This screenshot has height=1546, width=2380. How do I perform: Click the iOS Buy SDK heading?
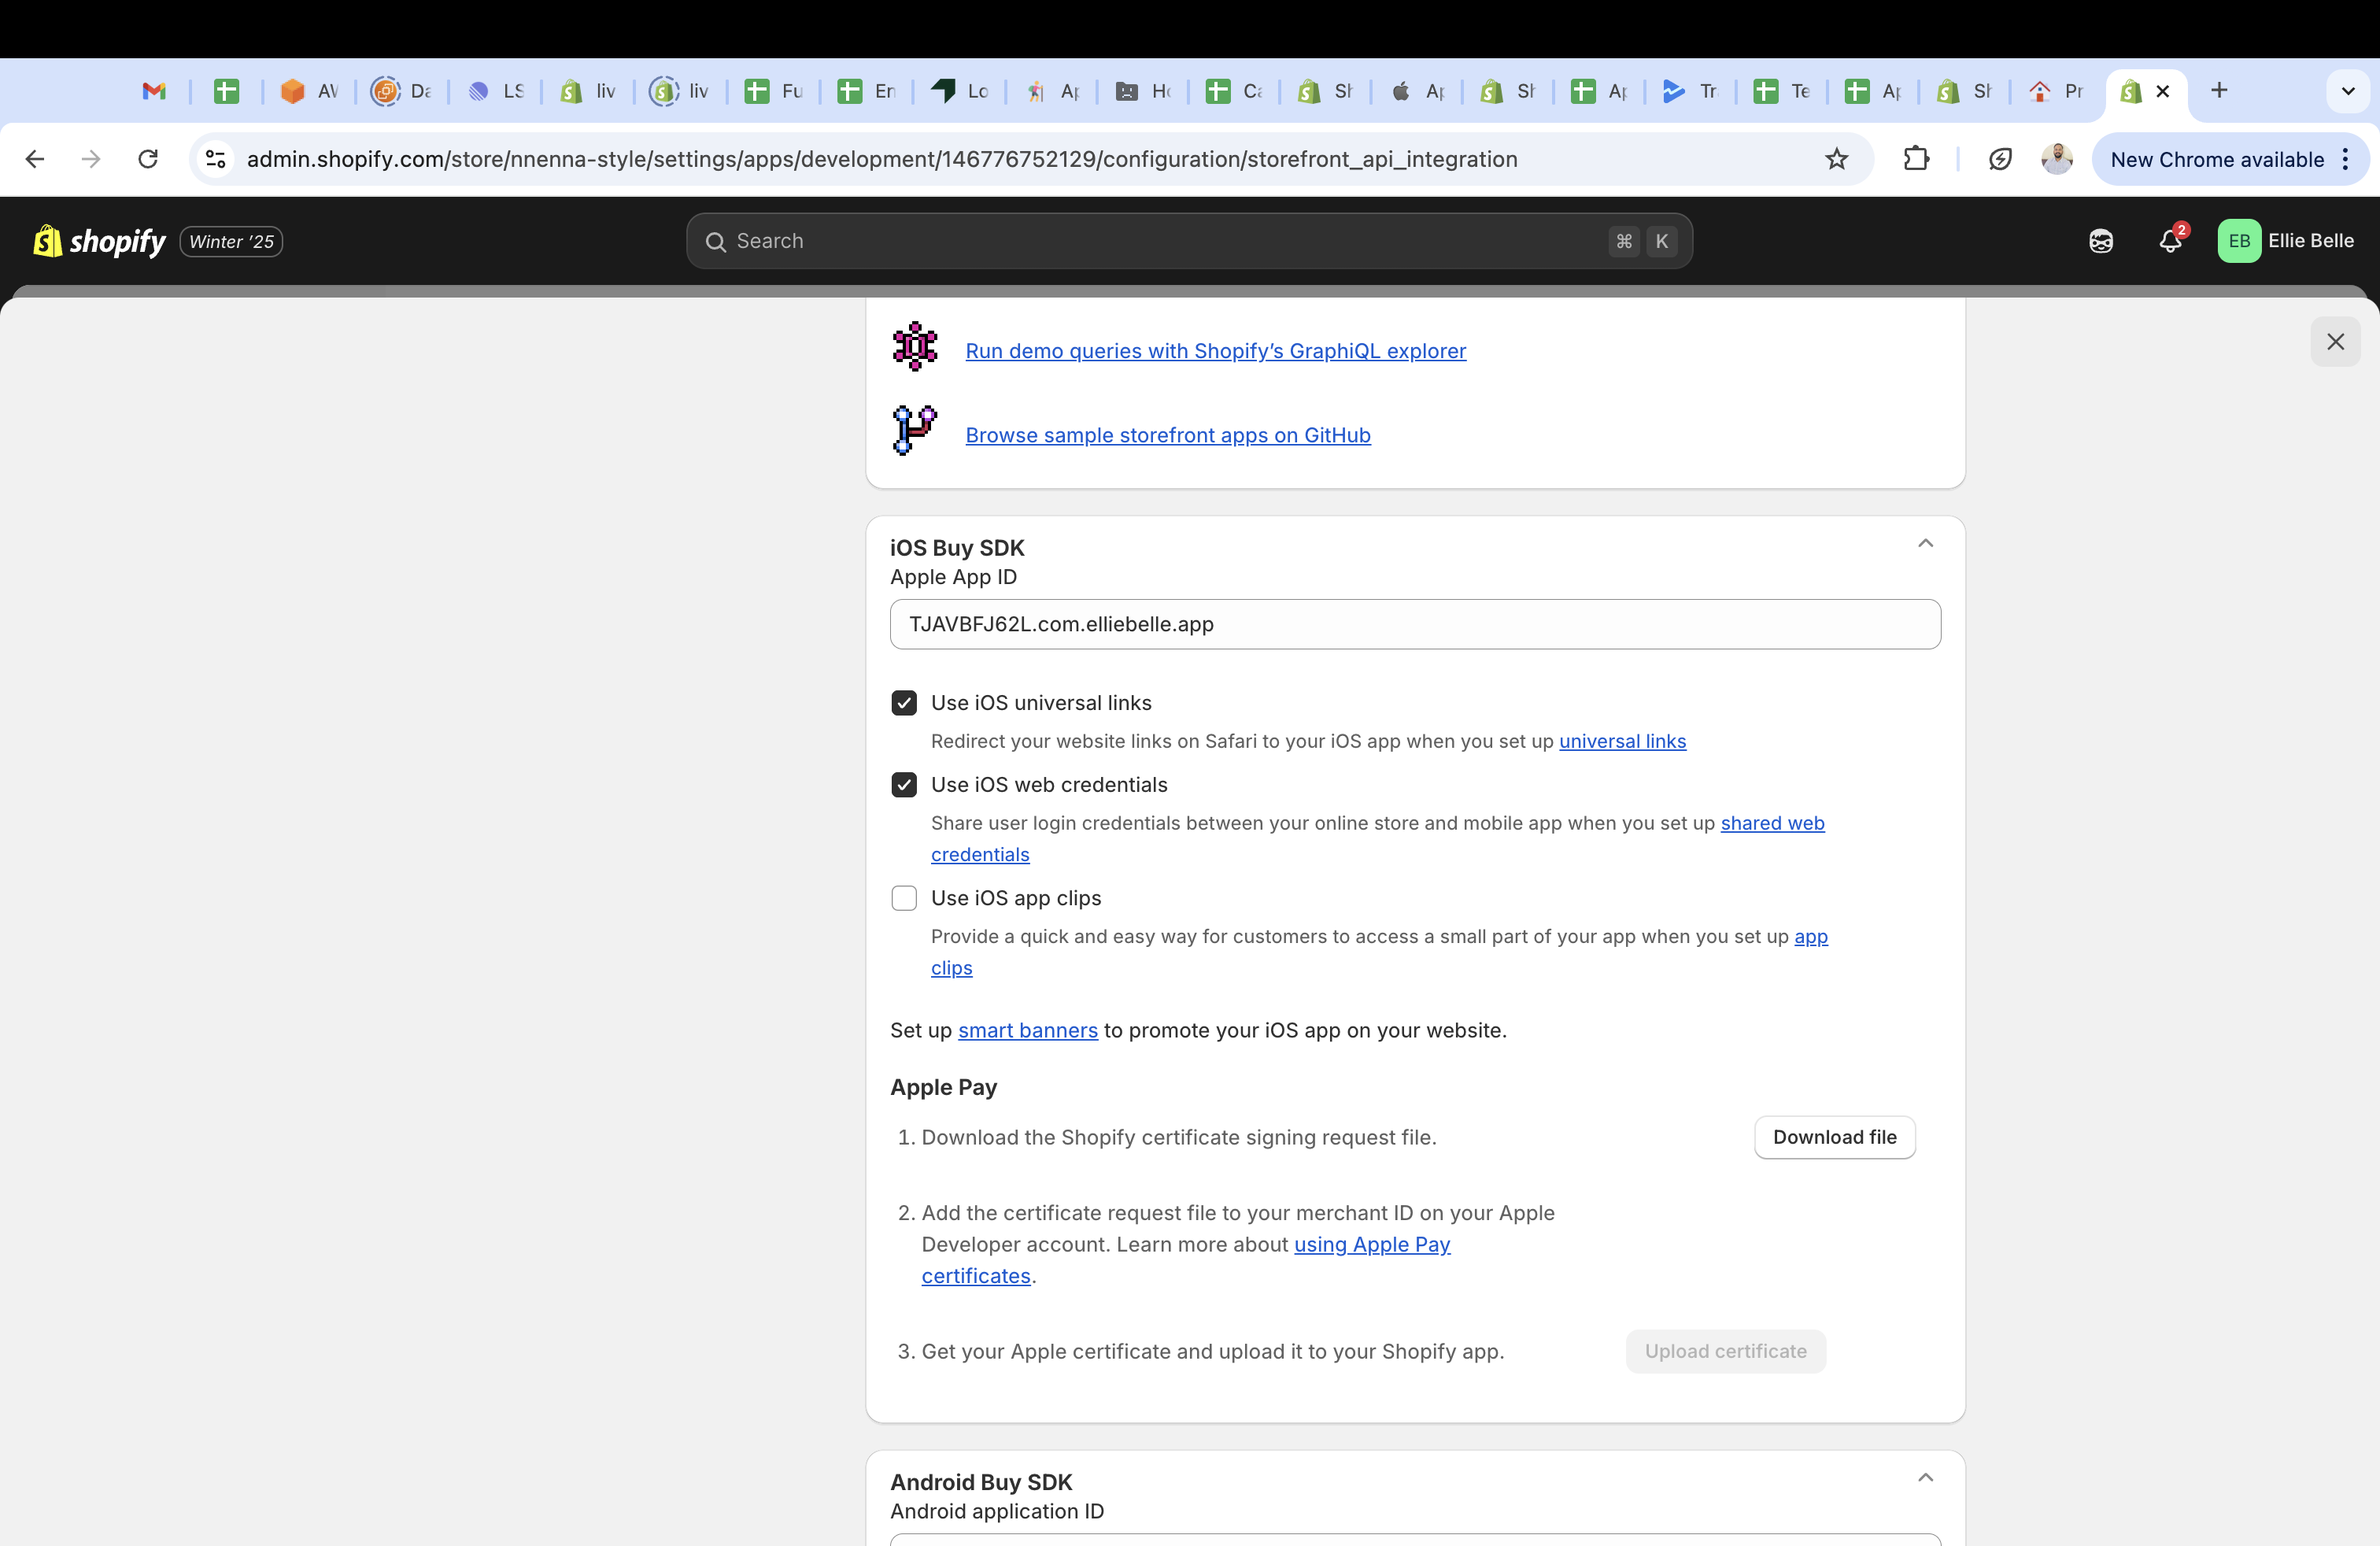tap(957, 548)
